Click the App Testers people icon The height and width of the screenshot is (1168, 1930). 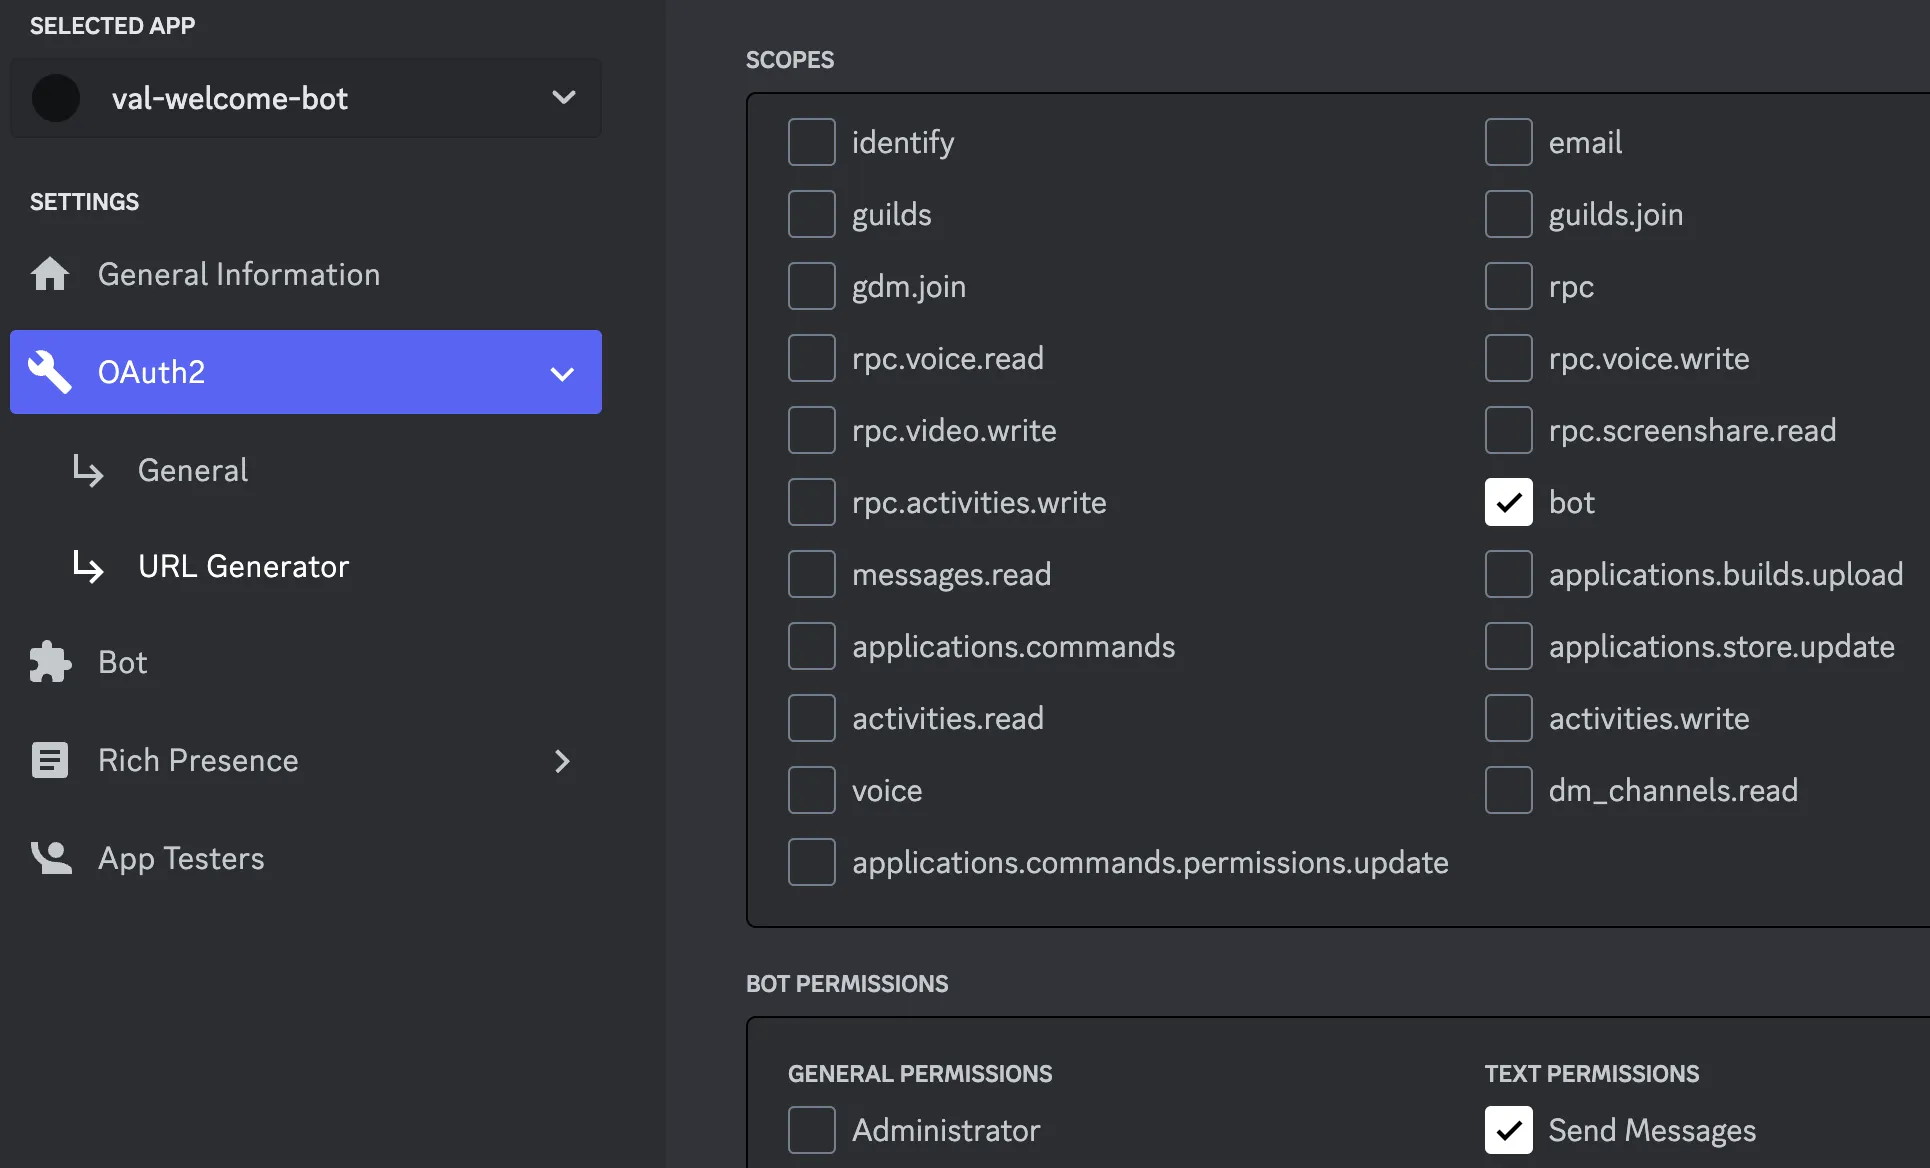coord(49,857)
